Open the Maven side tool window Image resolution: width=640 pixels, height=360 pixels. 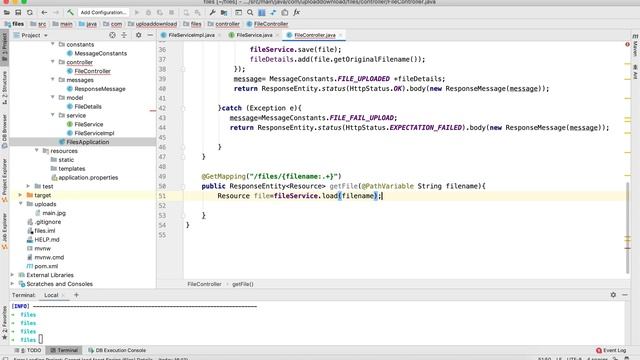[636, 46]
